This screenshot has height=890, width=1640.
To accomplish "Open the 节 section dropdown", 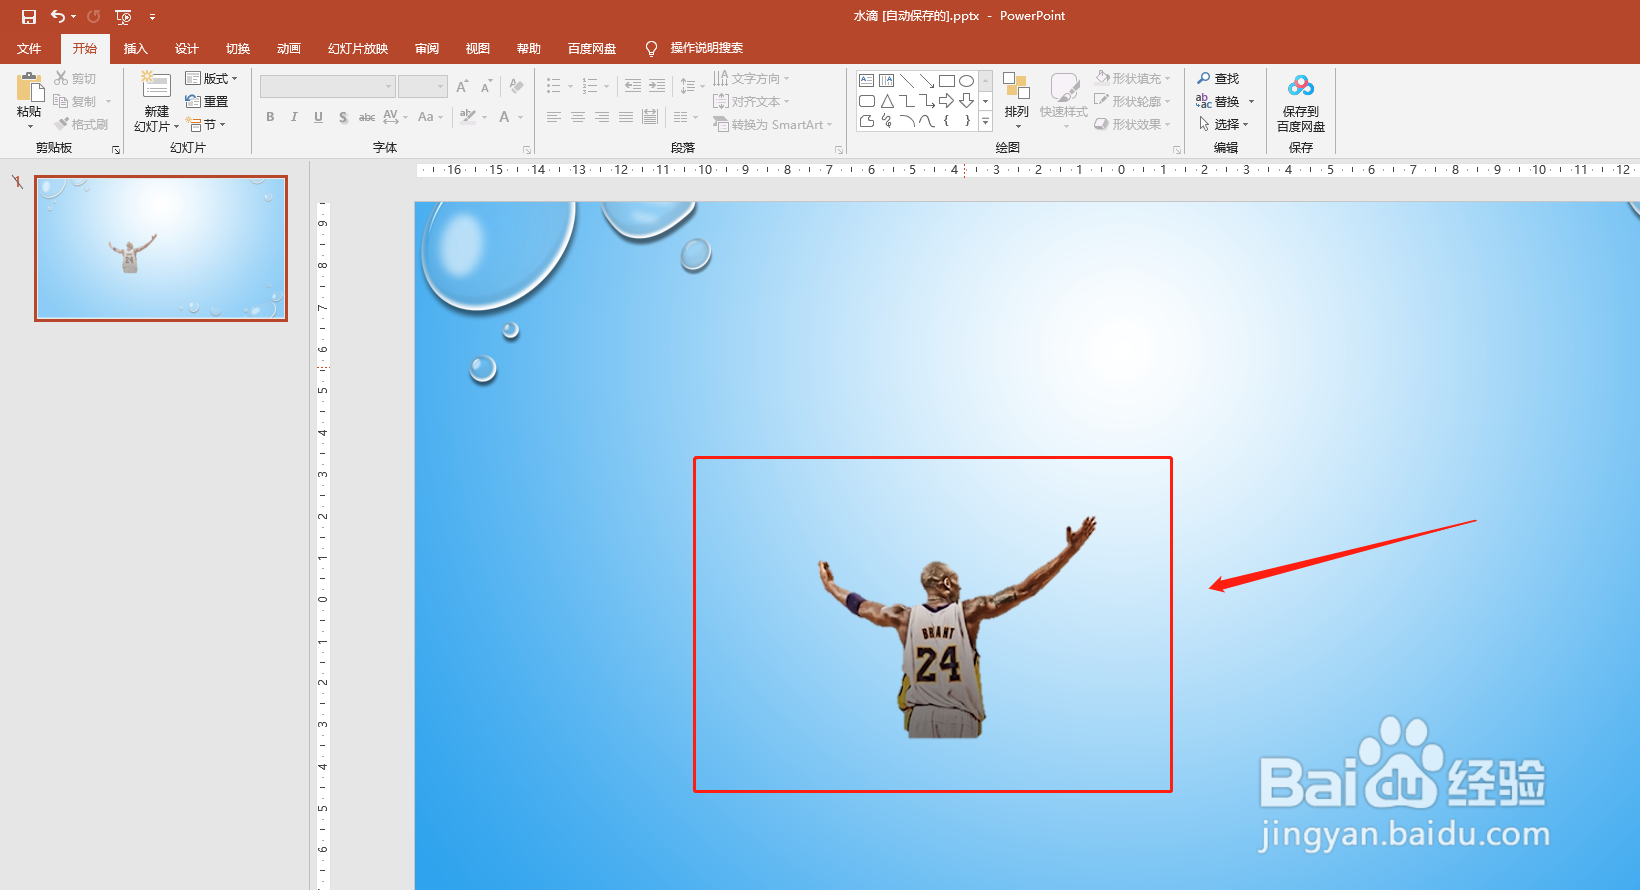I will pyautogui.click(x=206, y=124).
